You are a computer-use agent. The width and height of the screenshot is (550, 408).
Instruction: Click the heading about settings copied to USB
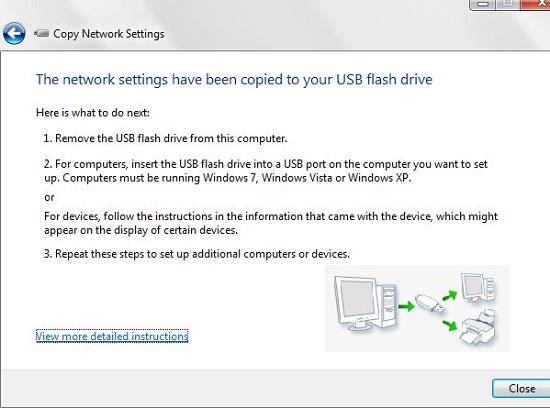[234, 80]
